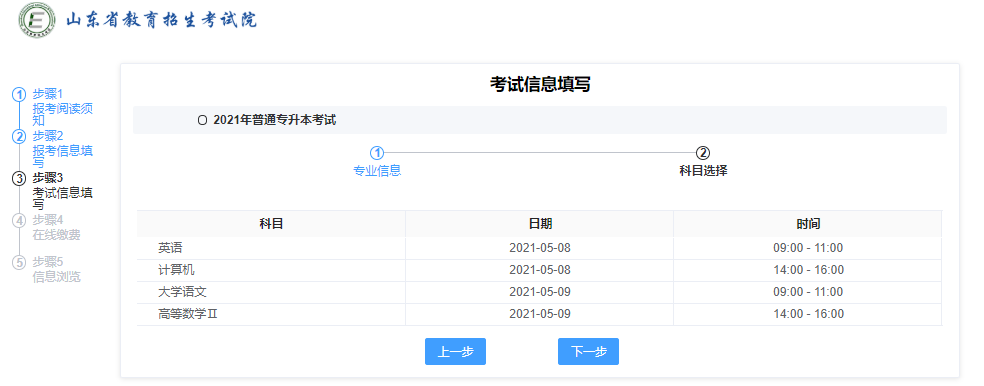
Task: Click the 科目选择 step 2 circle
Action: coord(703,153)
